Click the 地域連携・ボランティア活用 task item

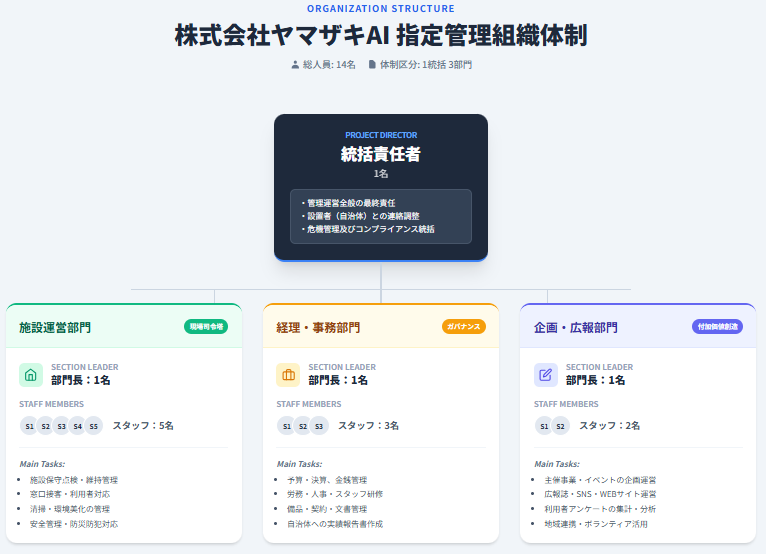click(596, 523)
